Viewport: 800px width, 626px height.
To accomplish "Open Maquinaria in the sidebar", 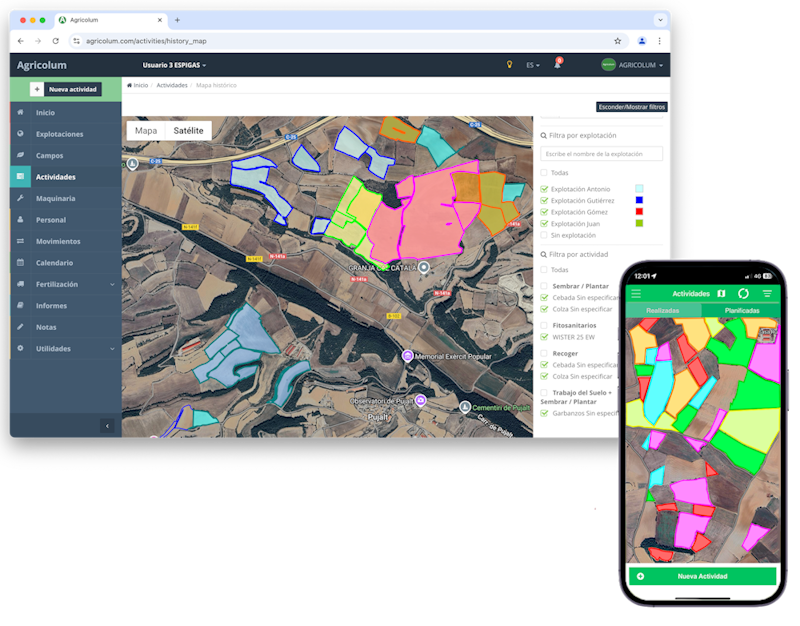I will click(x=55, y=198).
